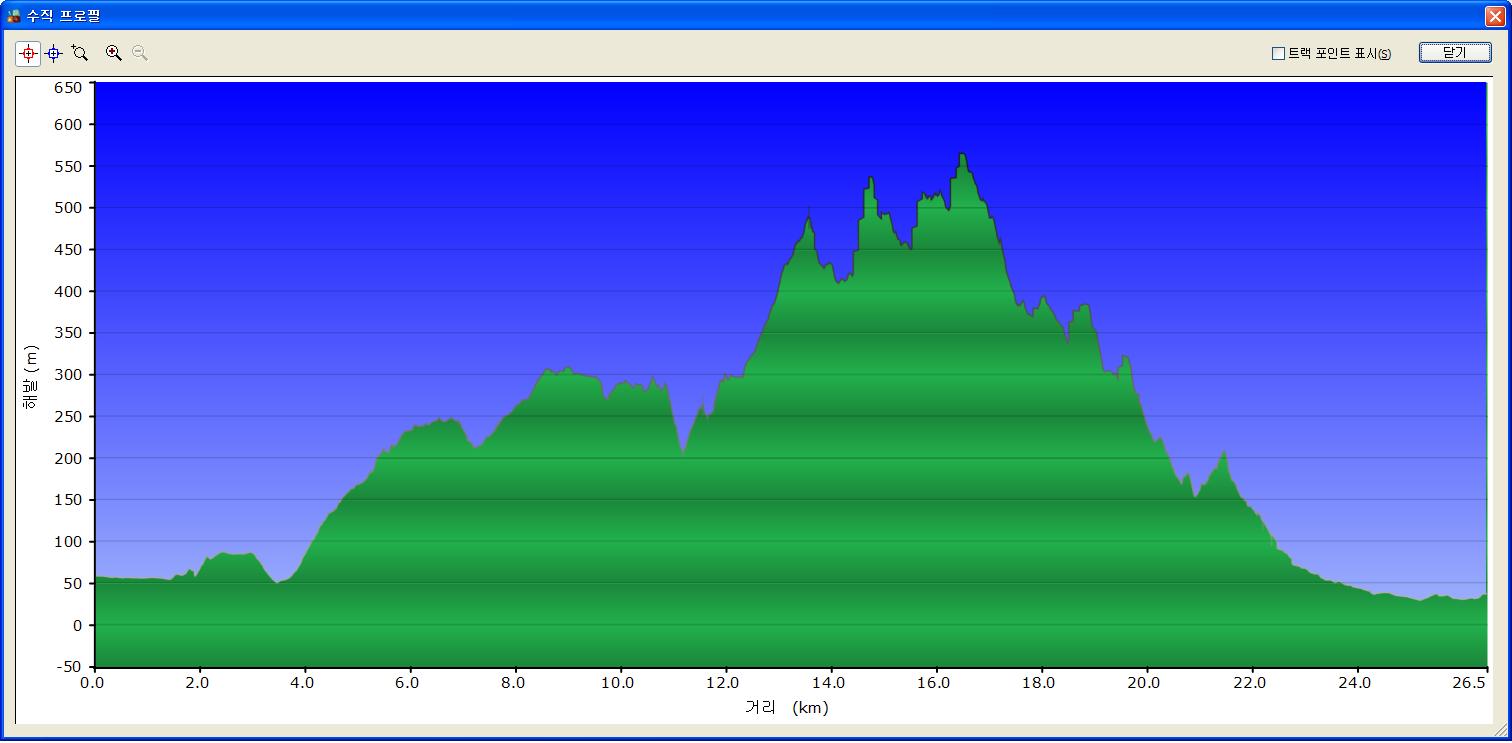Click the grayed-out zoom out magnifier
The image size is (1512, 743).
pos(140,54)
